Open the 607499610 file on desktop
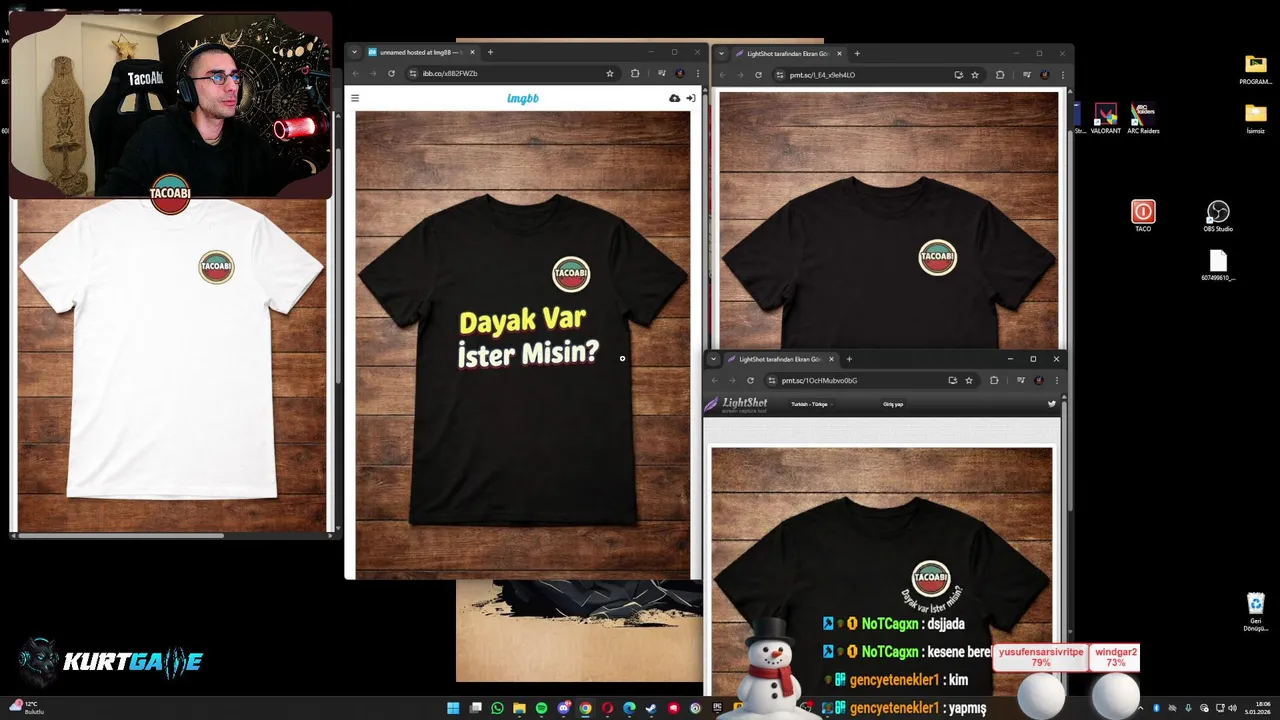Viewport: 1280px width, 720px height. click(x=1218, y=264)
